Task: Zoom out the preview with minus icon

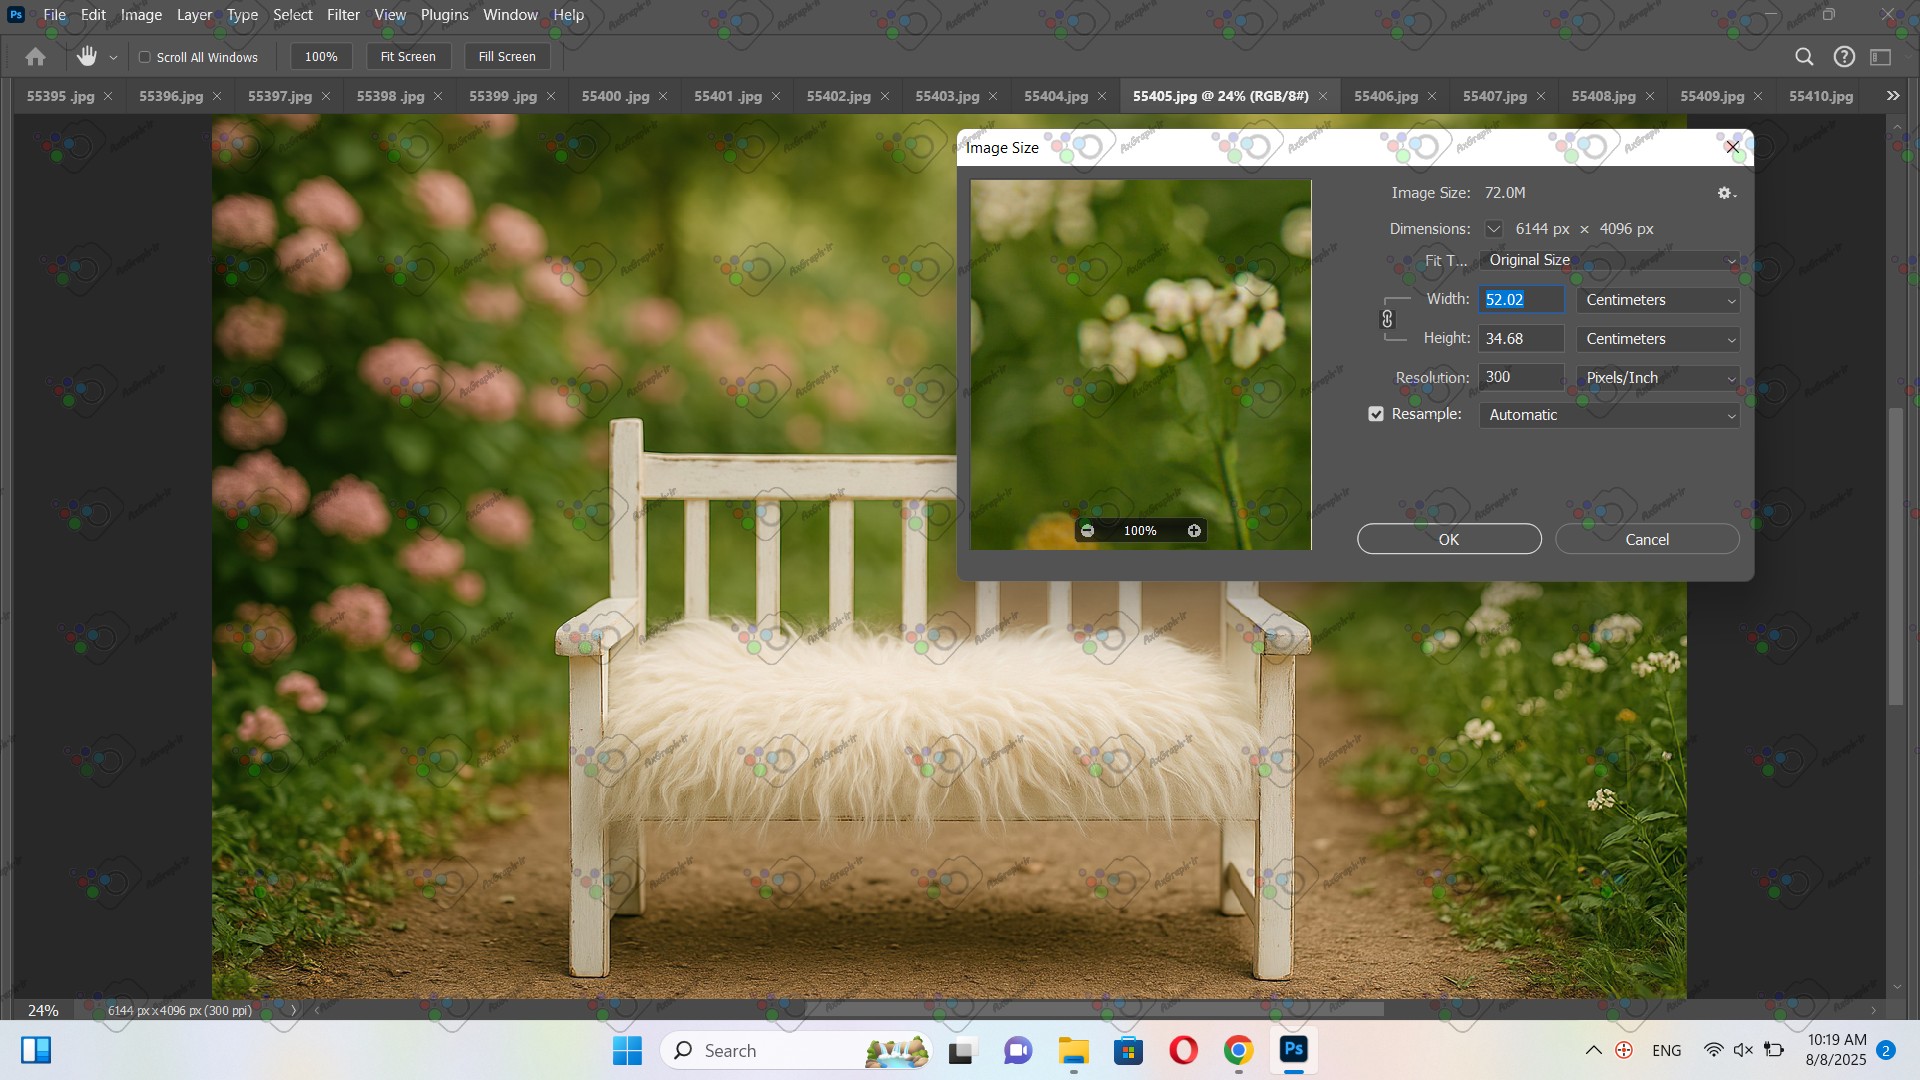Action: [x=1088, y=531]
